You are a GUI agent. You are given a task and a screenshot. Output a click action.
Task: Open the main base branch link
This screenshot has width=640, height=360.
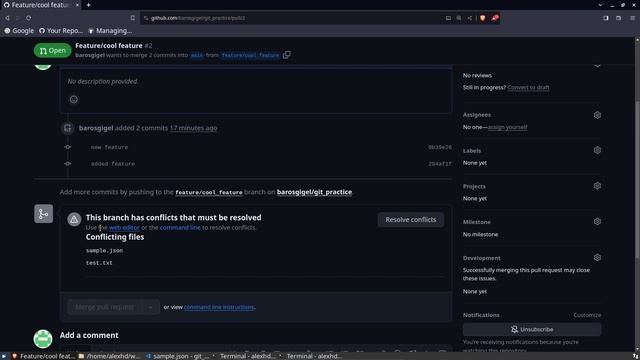click(196, 55)
